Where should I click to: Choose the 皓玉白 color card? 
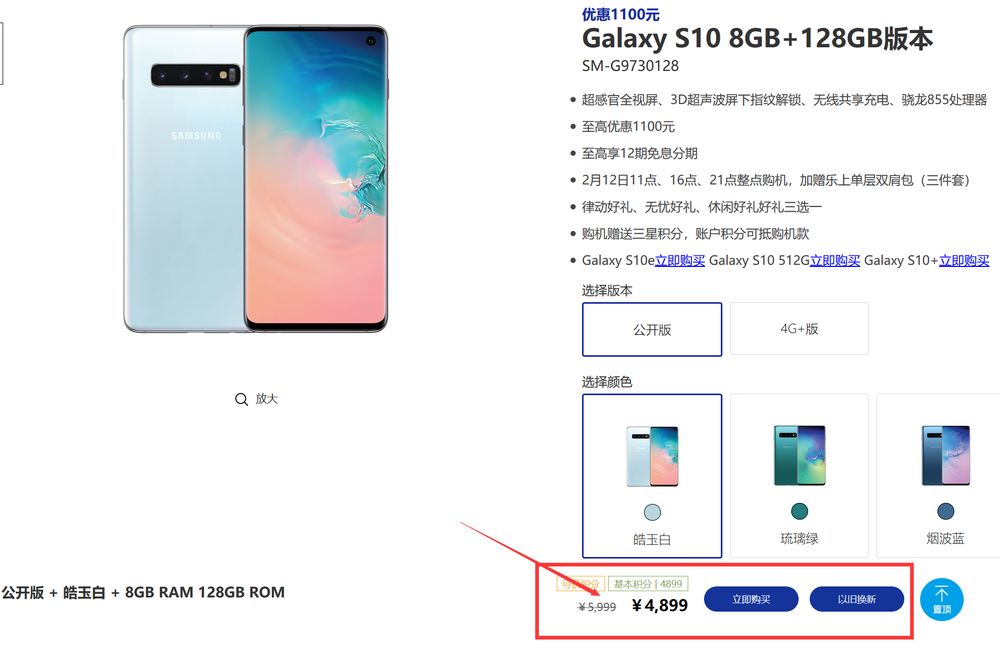[x=652, y=476]
